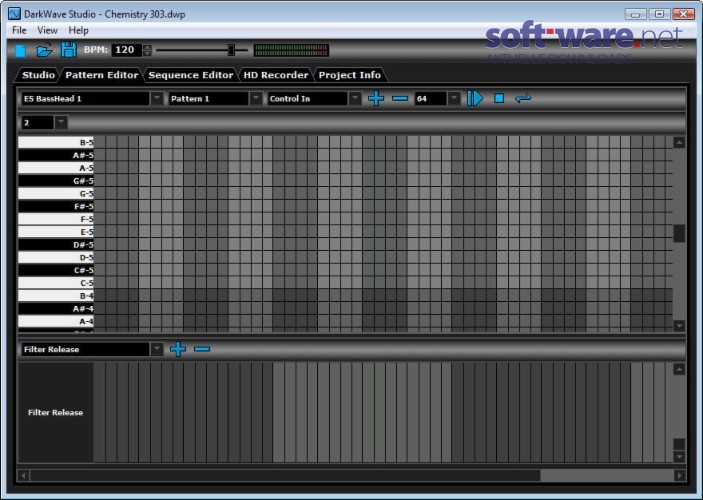Click the horizontal scrollbar left arrow
This screenshot has height=500, width=703.
23,475
